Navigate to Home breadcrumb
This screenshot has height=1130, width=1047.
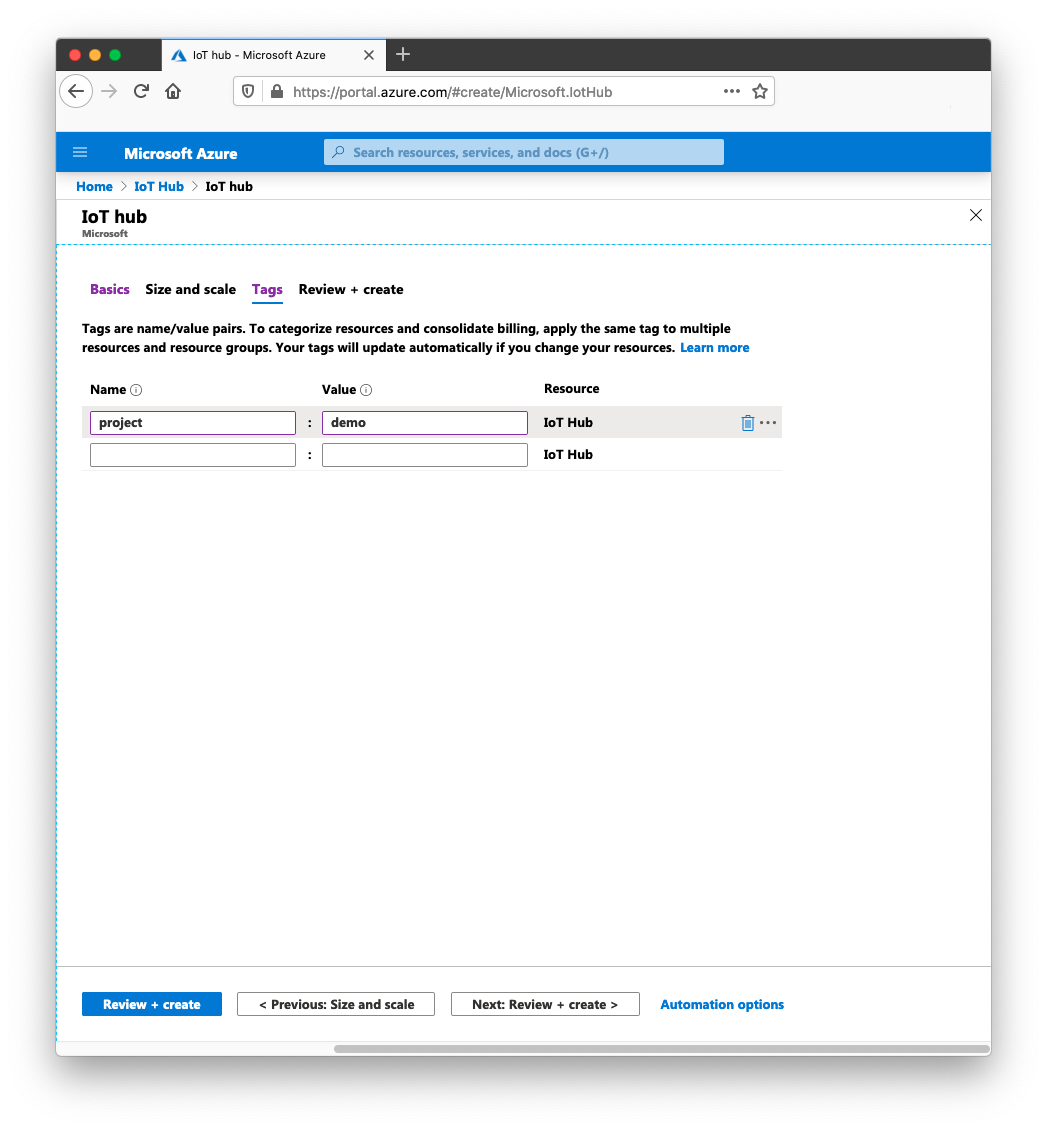click(94, 186)
